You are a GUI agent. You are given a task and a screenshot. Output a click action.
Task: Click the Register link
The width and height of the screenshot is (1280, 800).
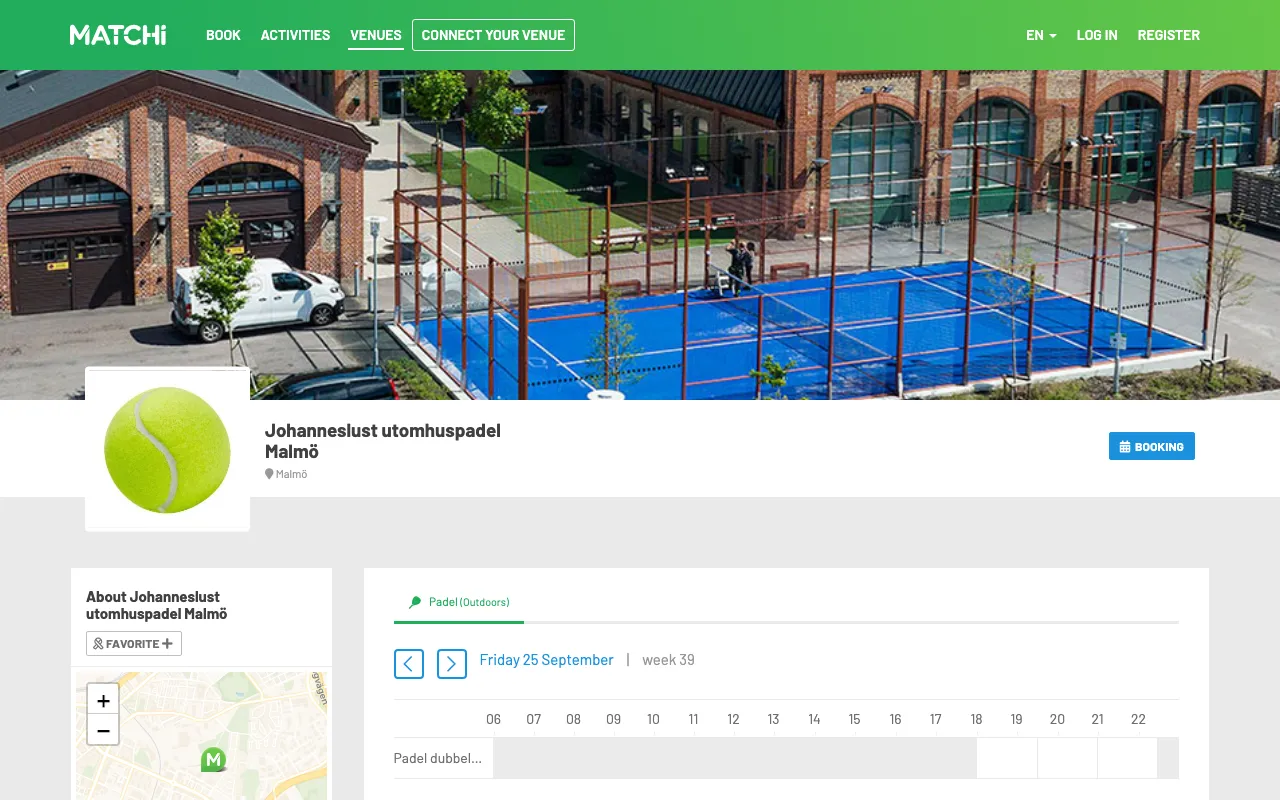tap(1168, 35)
